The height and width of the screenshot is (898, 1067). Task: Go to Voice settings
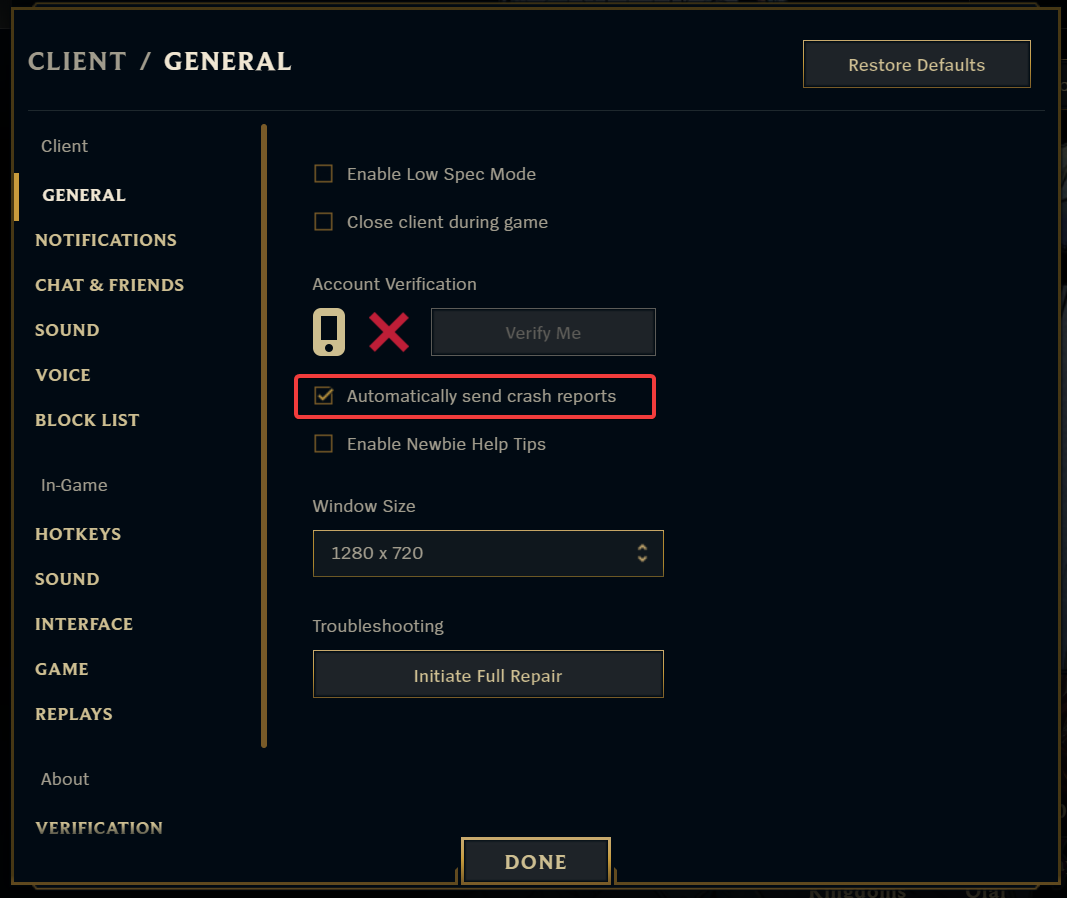[63, 375]
